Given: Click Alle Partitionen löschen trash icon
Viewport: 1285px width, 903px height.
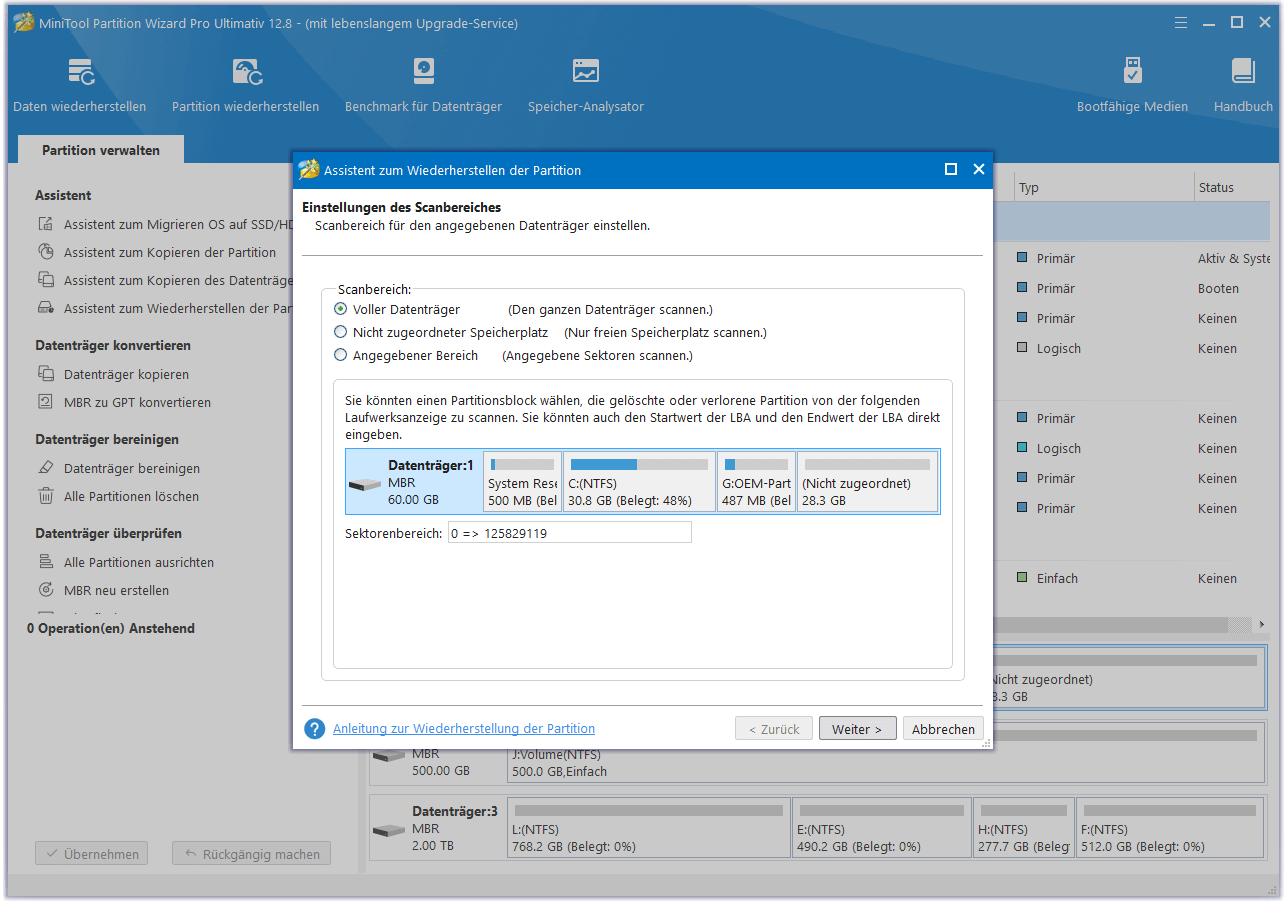Looking at the screenshot, I should 45,497.
